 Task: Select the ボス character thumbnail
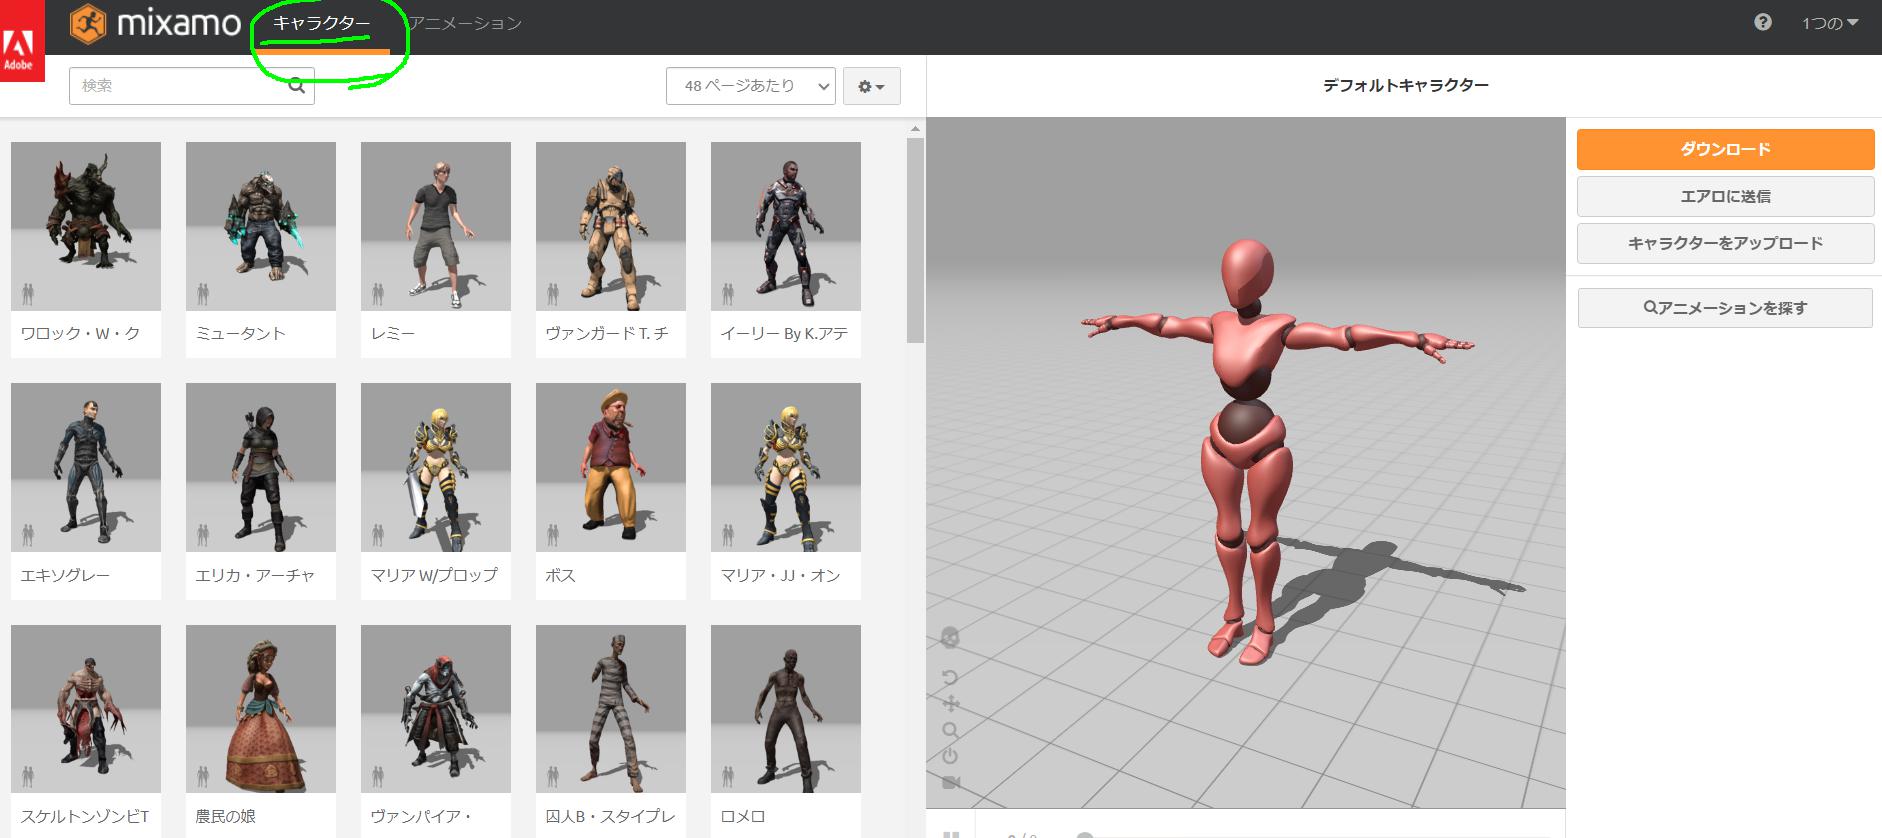tap(611, 467)
